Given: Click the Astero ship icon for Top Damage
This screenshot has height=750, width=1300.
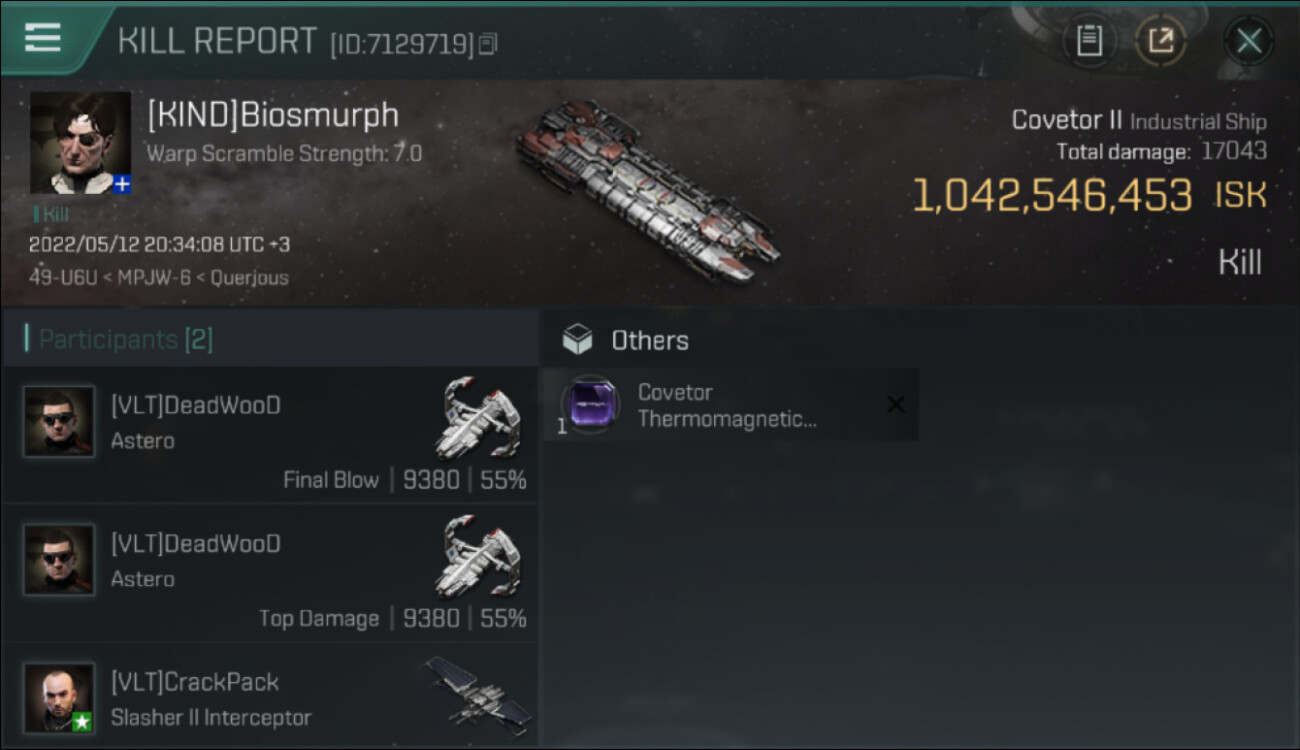Looking at the screenshot, I should point(479,555).
